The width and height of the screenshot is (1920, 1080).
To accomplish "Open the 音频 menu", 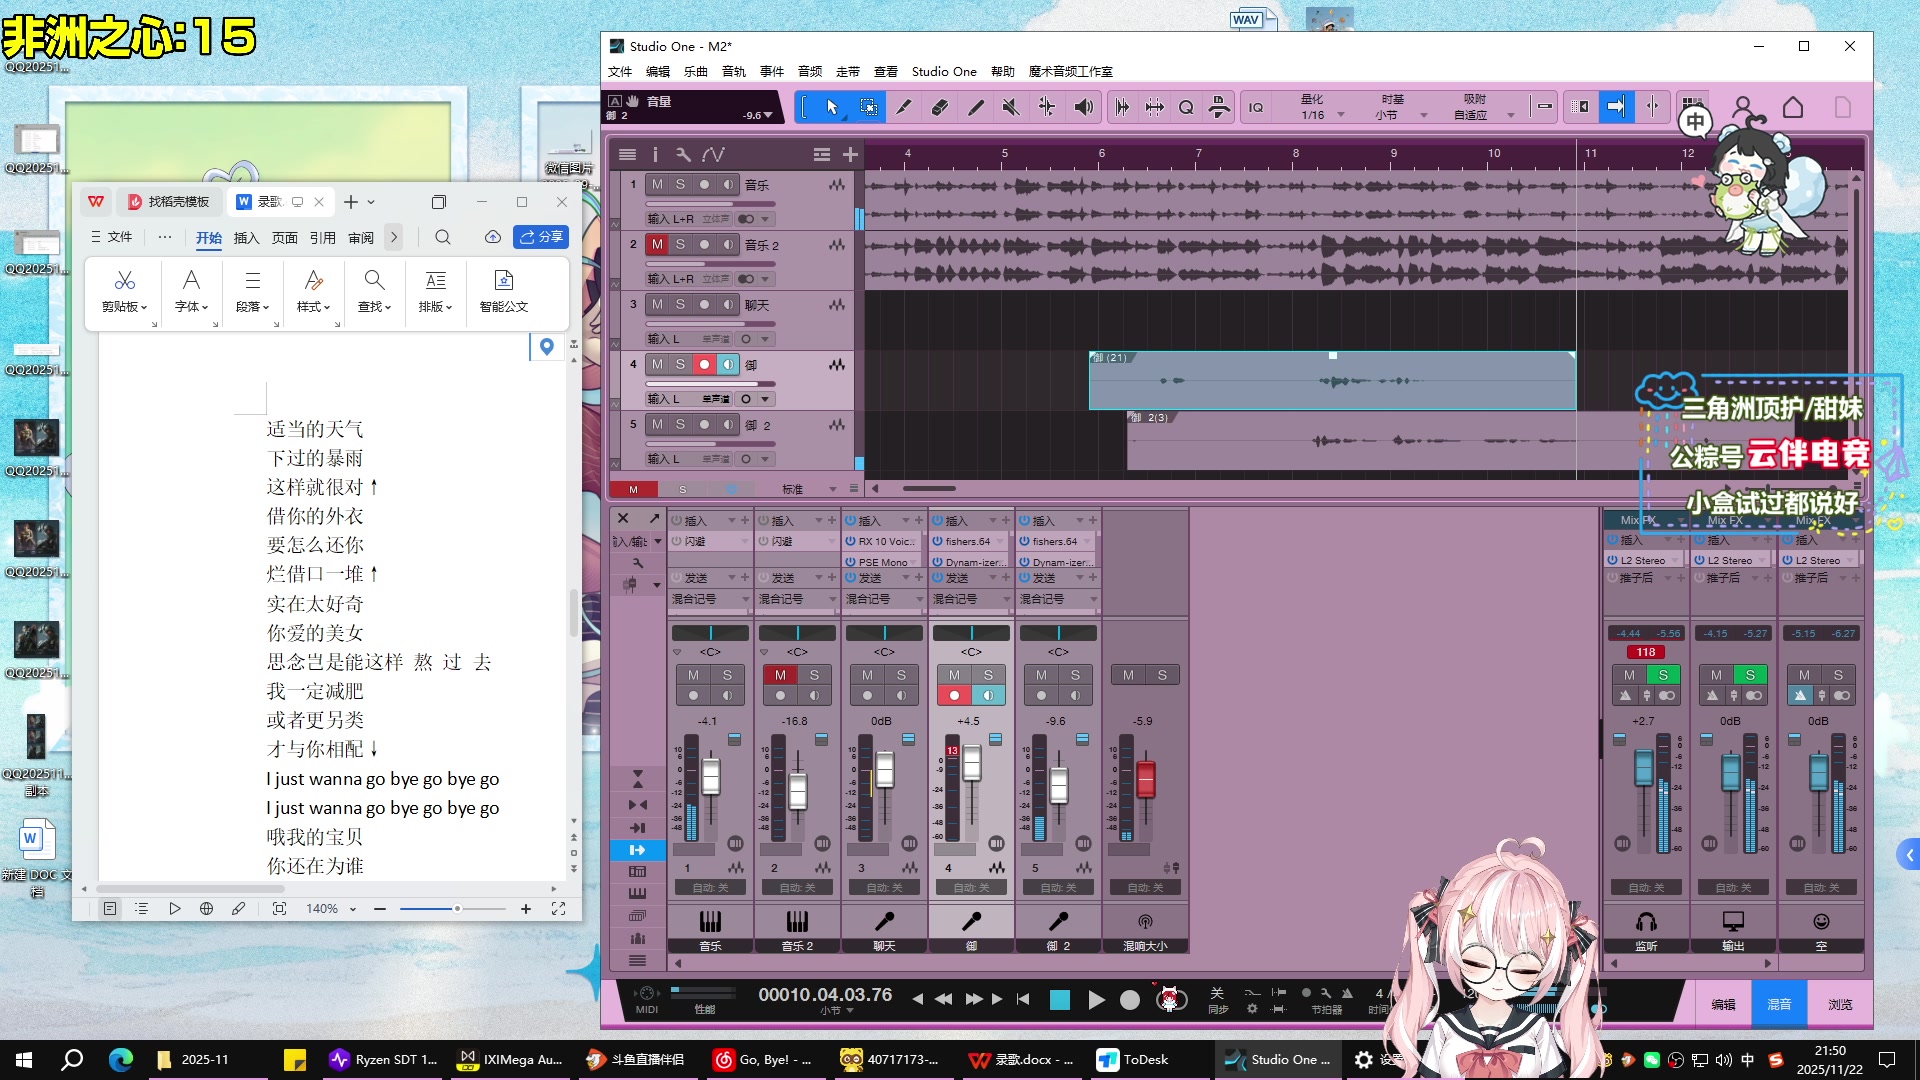I will click(809, 72).
